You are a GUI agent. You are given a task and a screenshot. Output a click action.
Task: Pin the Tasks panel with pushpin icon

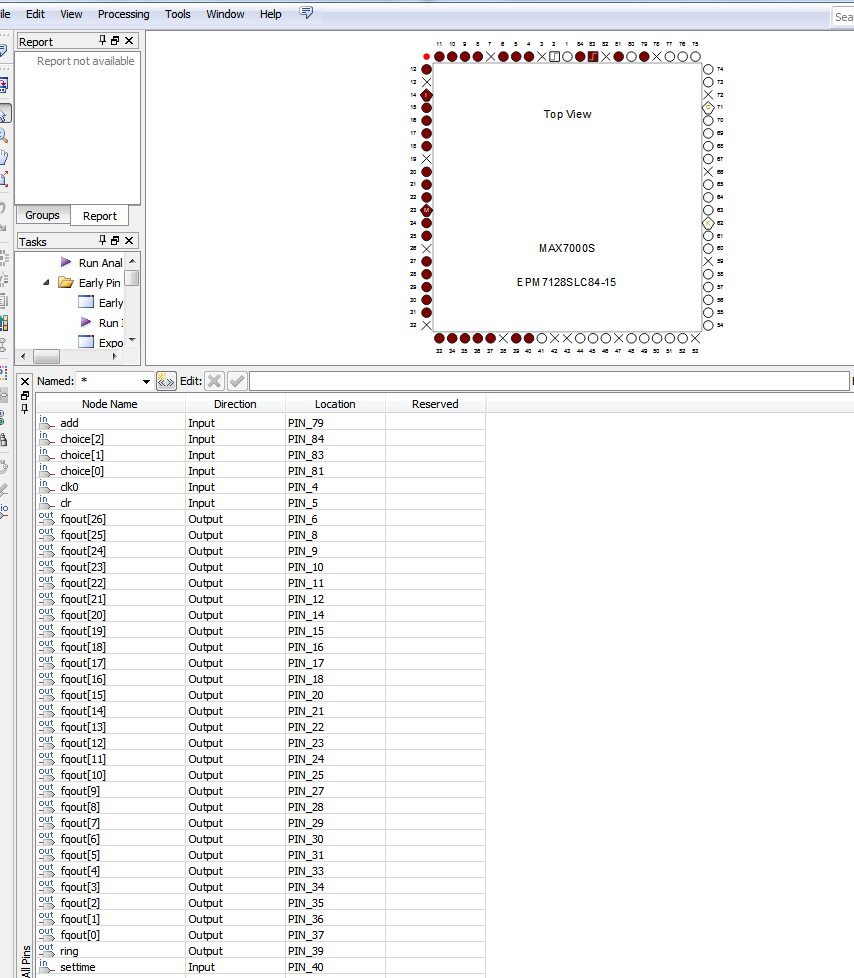pos(103,241)
